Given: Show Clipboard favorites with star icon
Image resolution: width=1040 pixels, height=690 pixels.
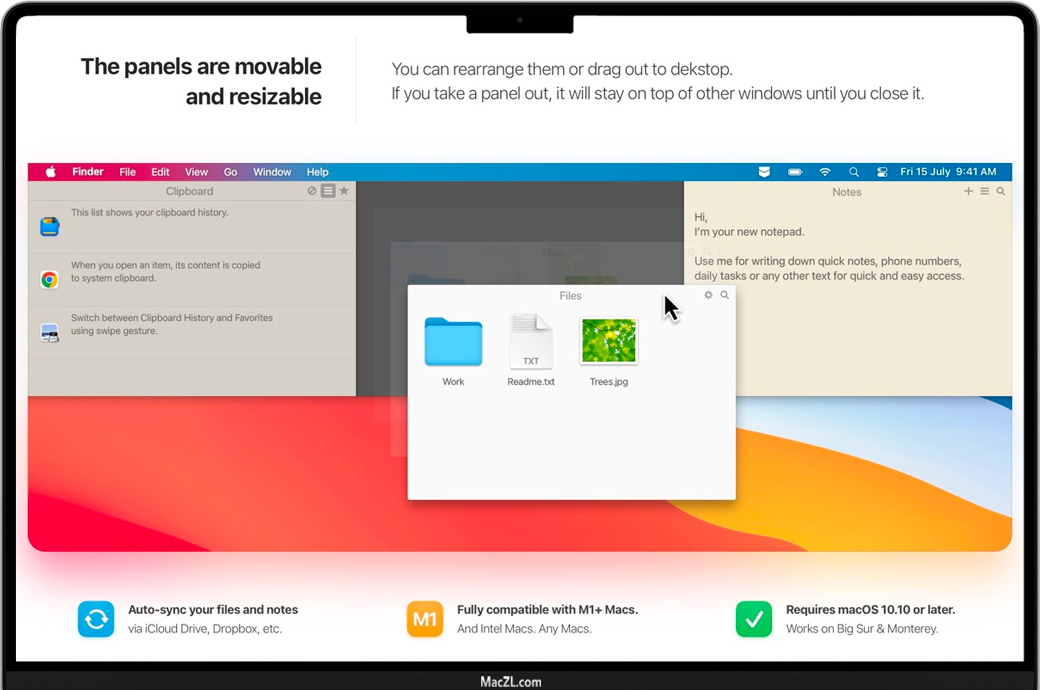Looking at the screenshot, I should (344, 191).
